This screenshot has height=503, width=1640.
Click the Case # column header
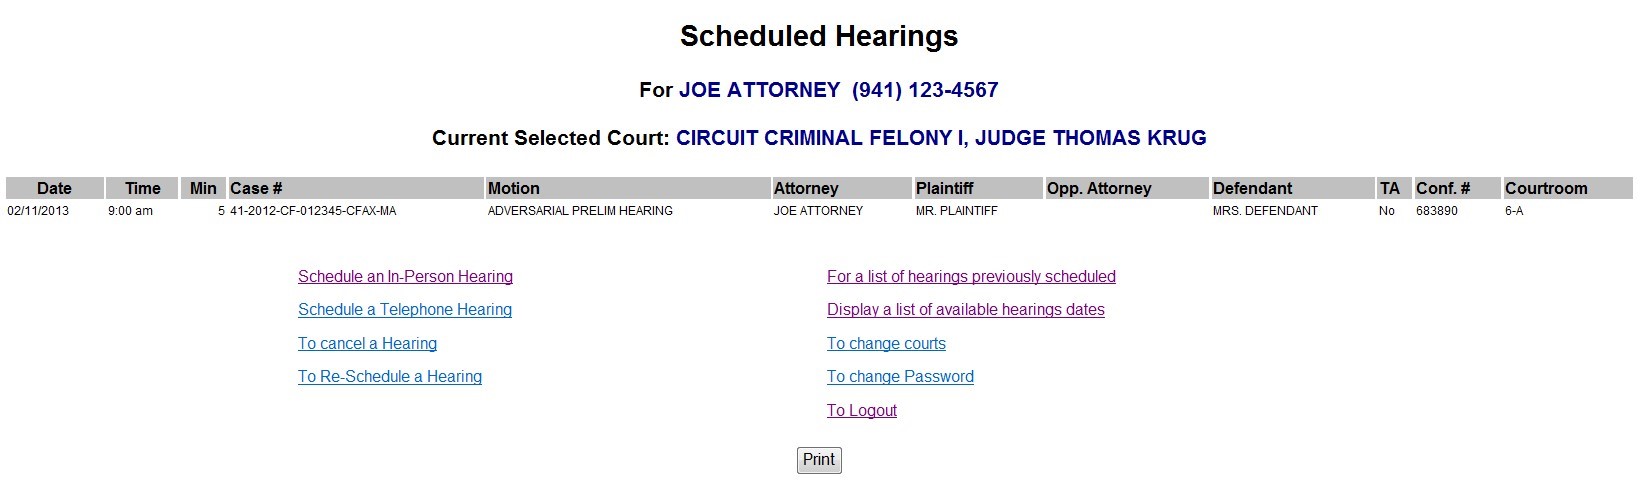[256, 188]
